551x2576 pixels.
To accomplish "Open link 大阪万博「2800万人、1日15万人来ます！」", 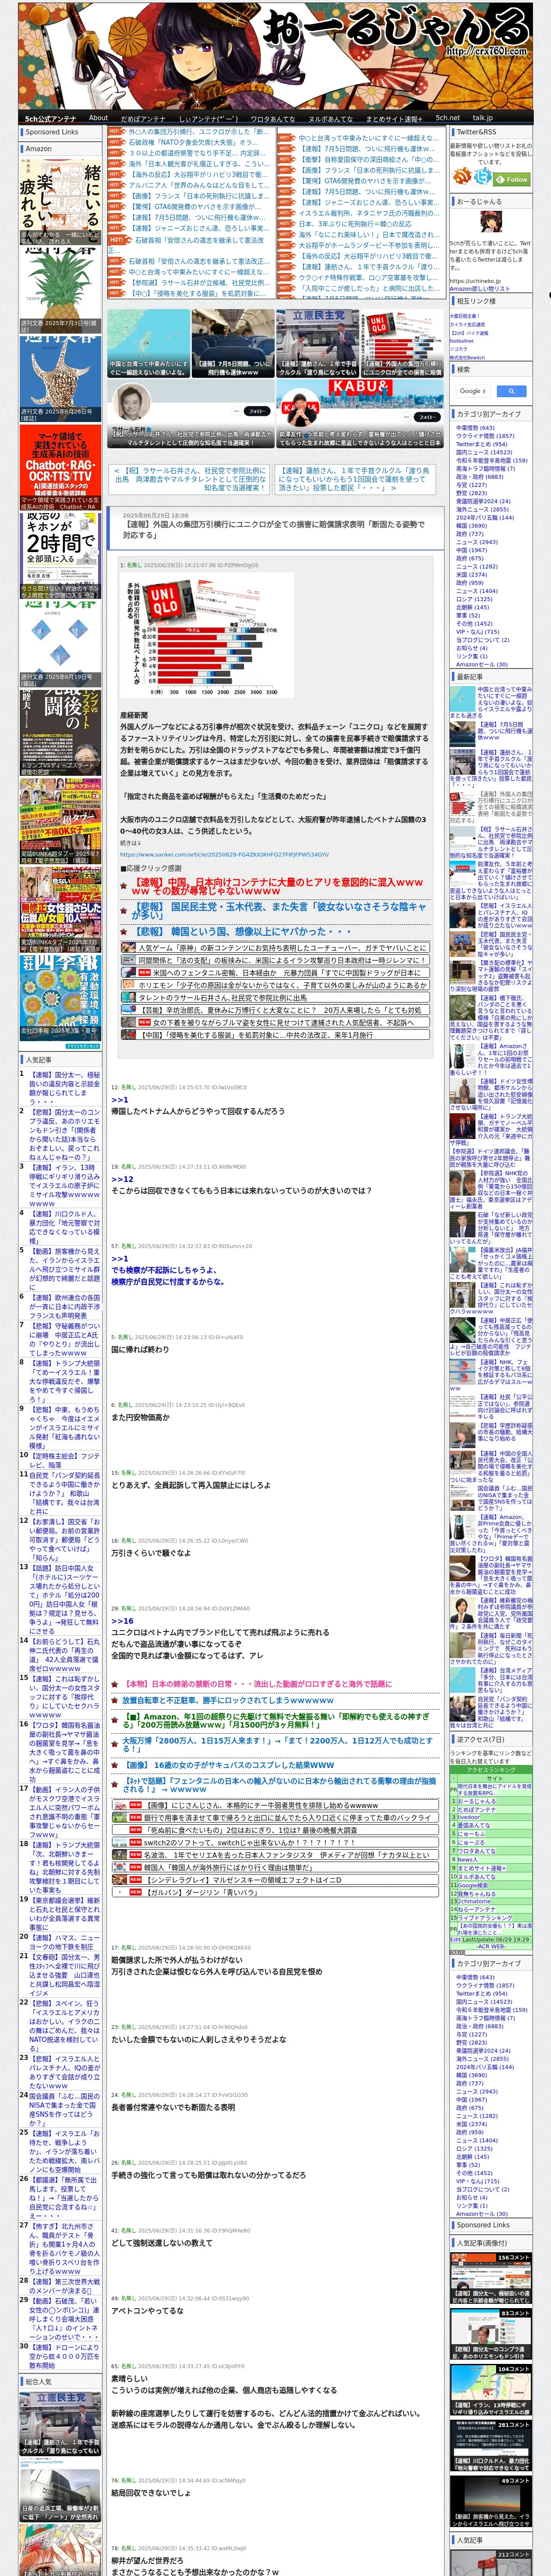I will click(x=277, y=1744).
